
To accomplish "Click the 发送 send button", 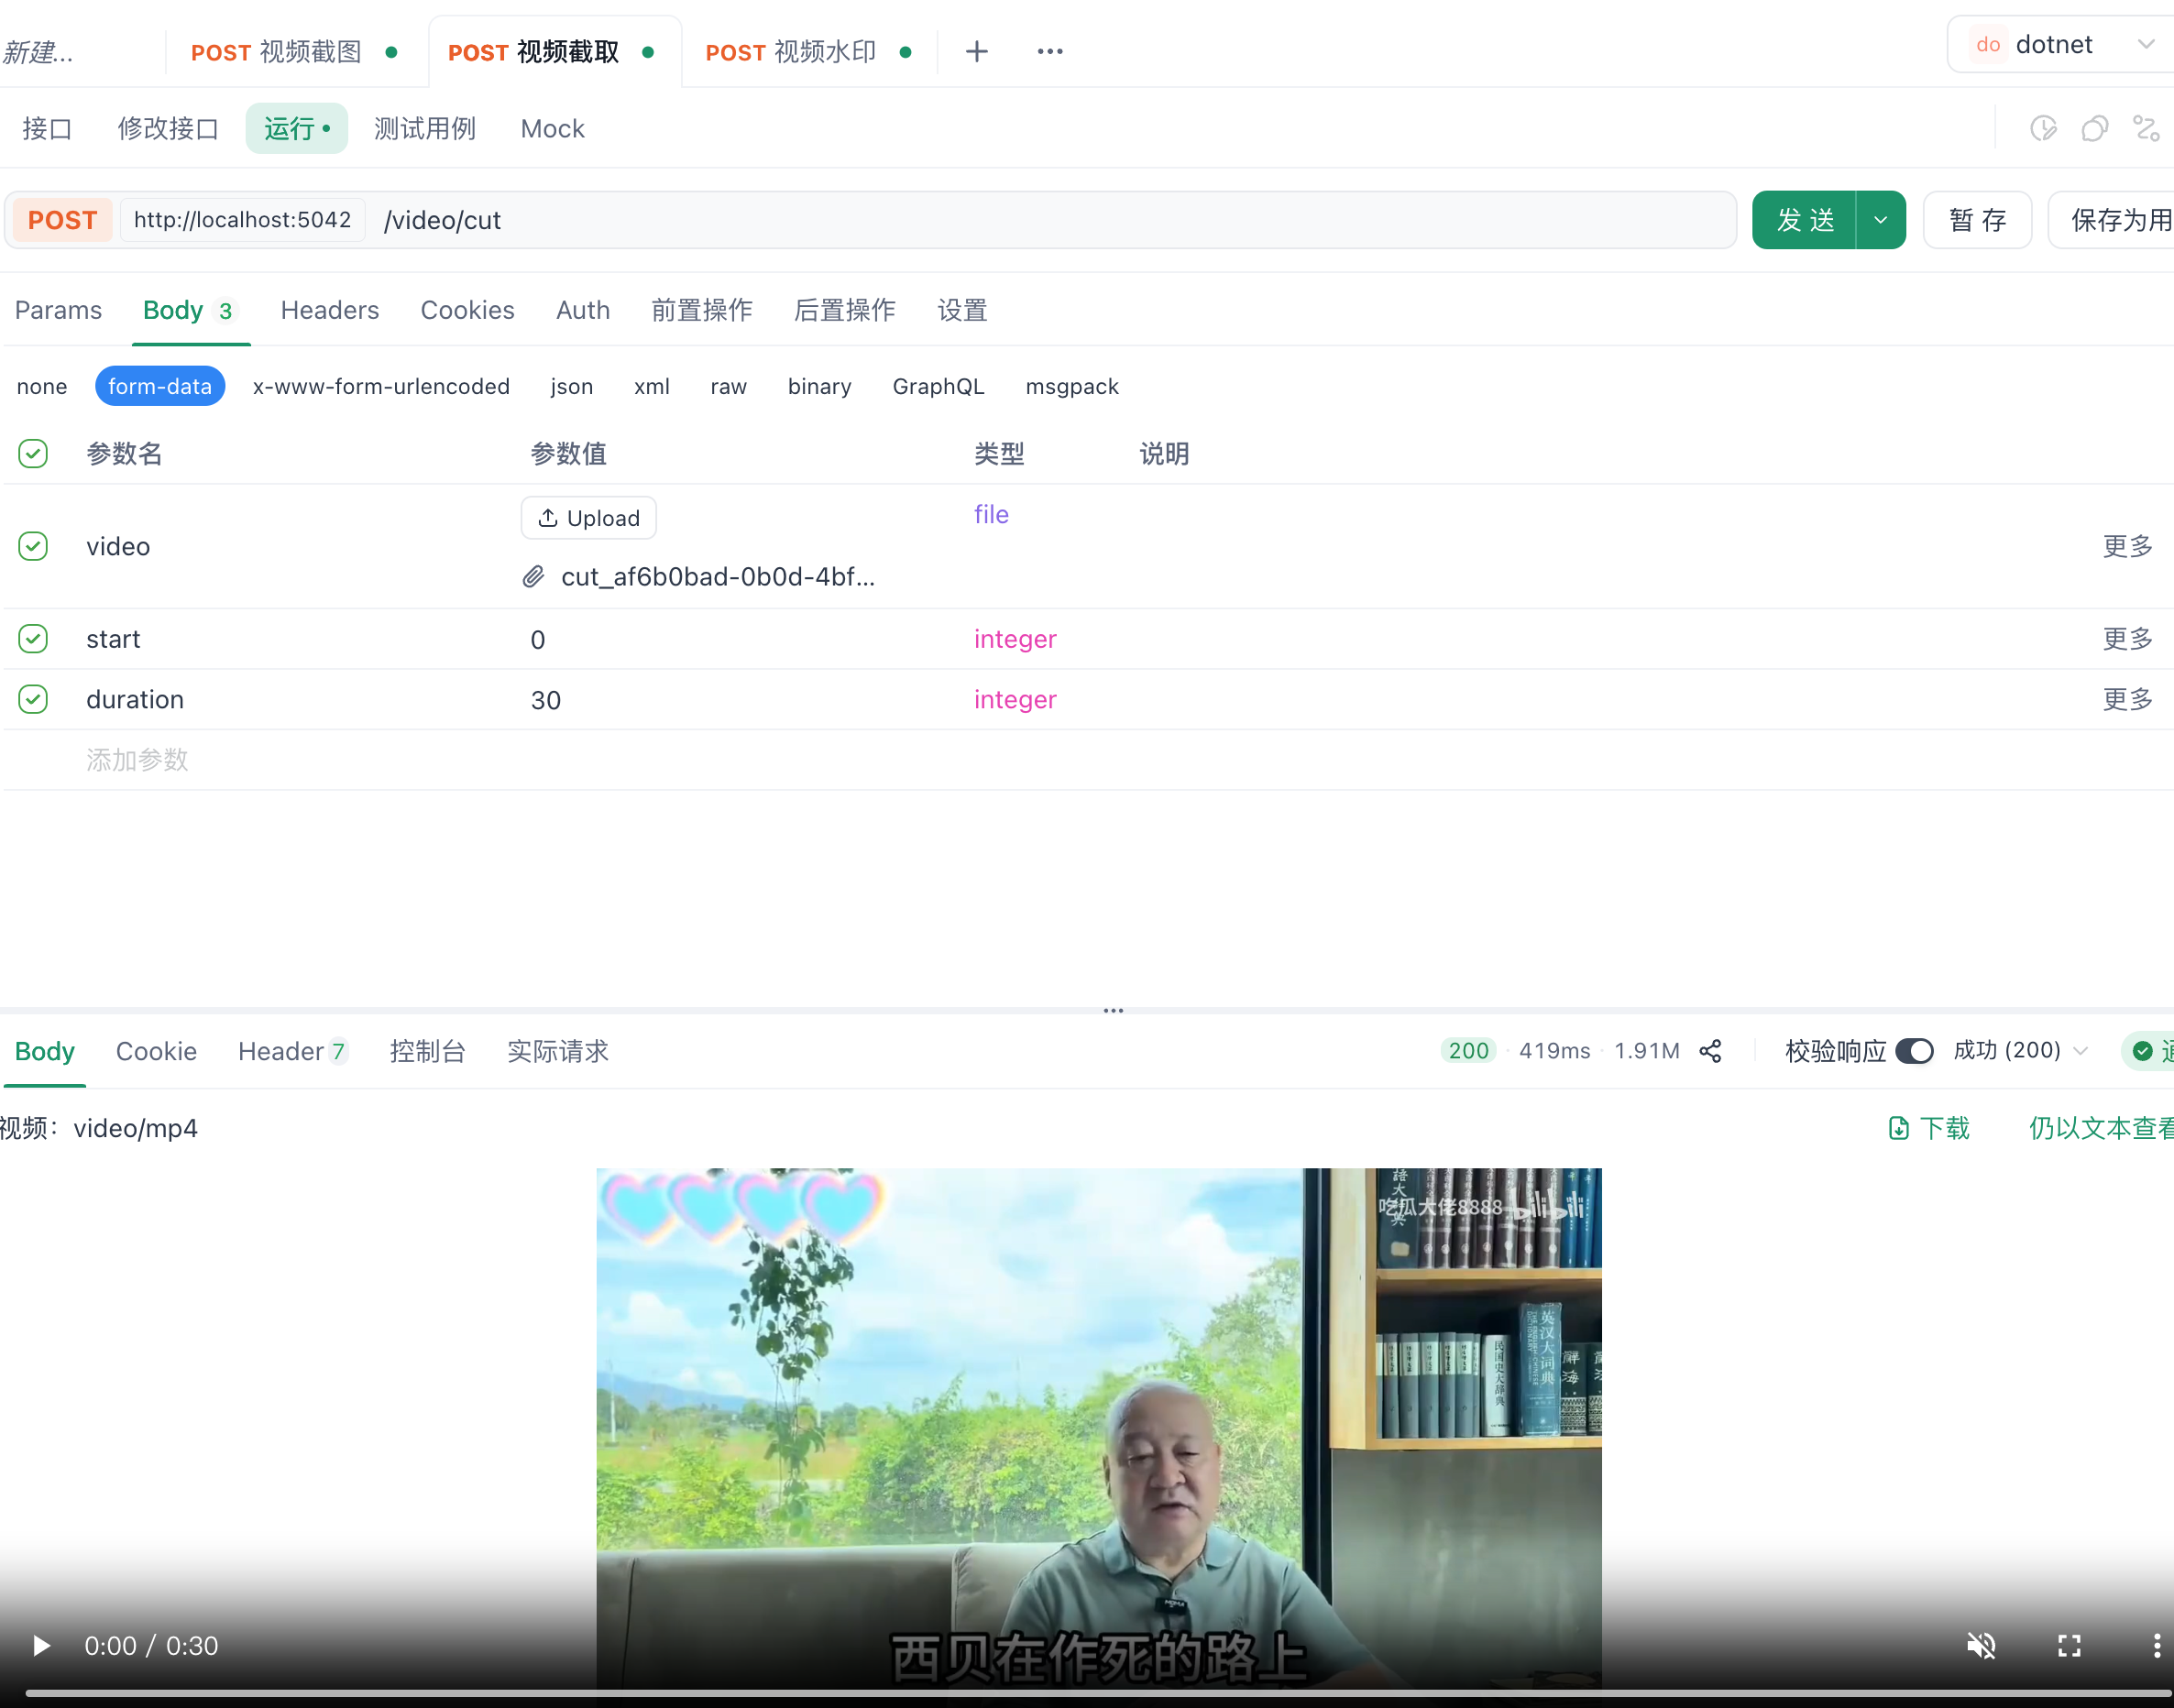I will click(x=1804, y=220).
